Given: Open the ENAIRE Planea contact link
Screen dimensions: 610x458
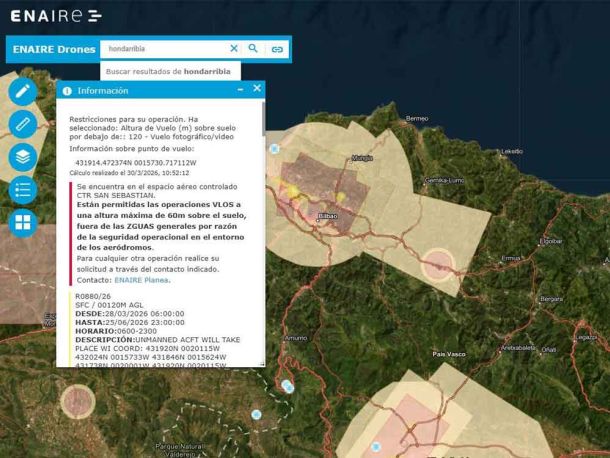Looking at the screenshot, I should tap(141, 280).
